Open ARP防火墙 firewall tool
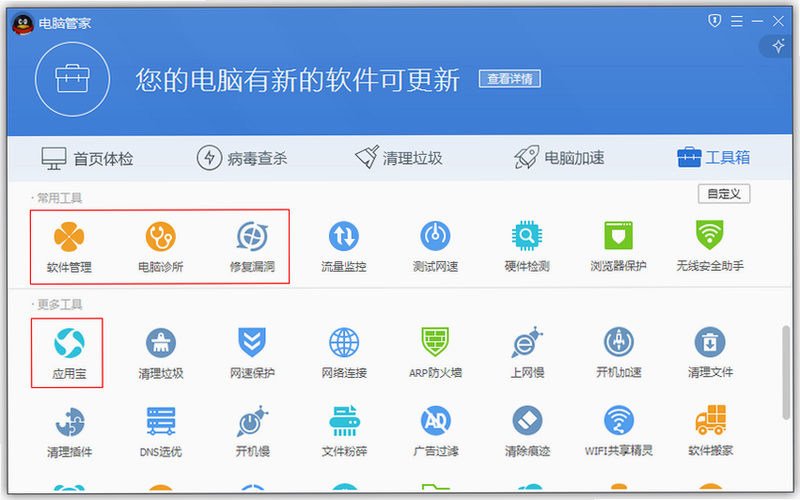Viewport: 800px width, 500px height. (x=435, y=354)
